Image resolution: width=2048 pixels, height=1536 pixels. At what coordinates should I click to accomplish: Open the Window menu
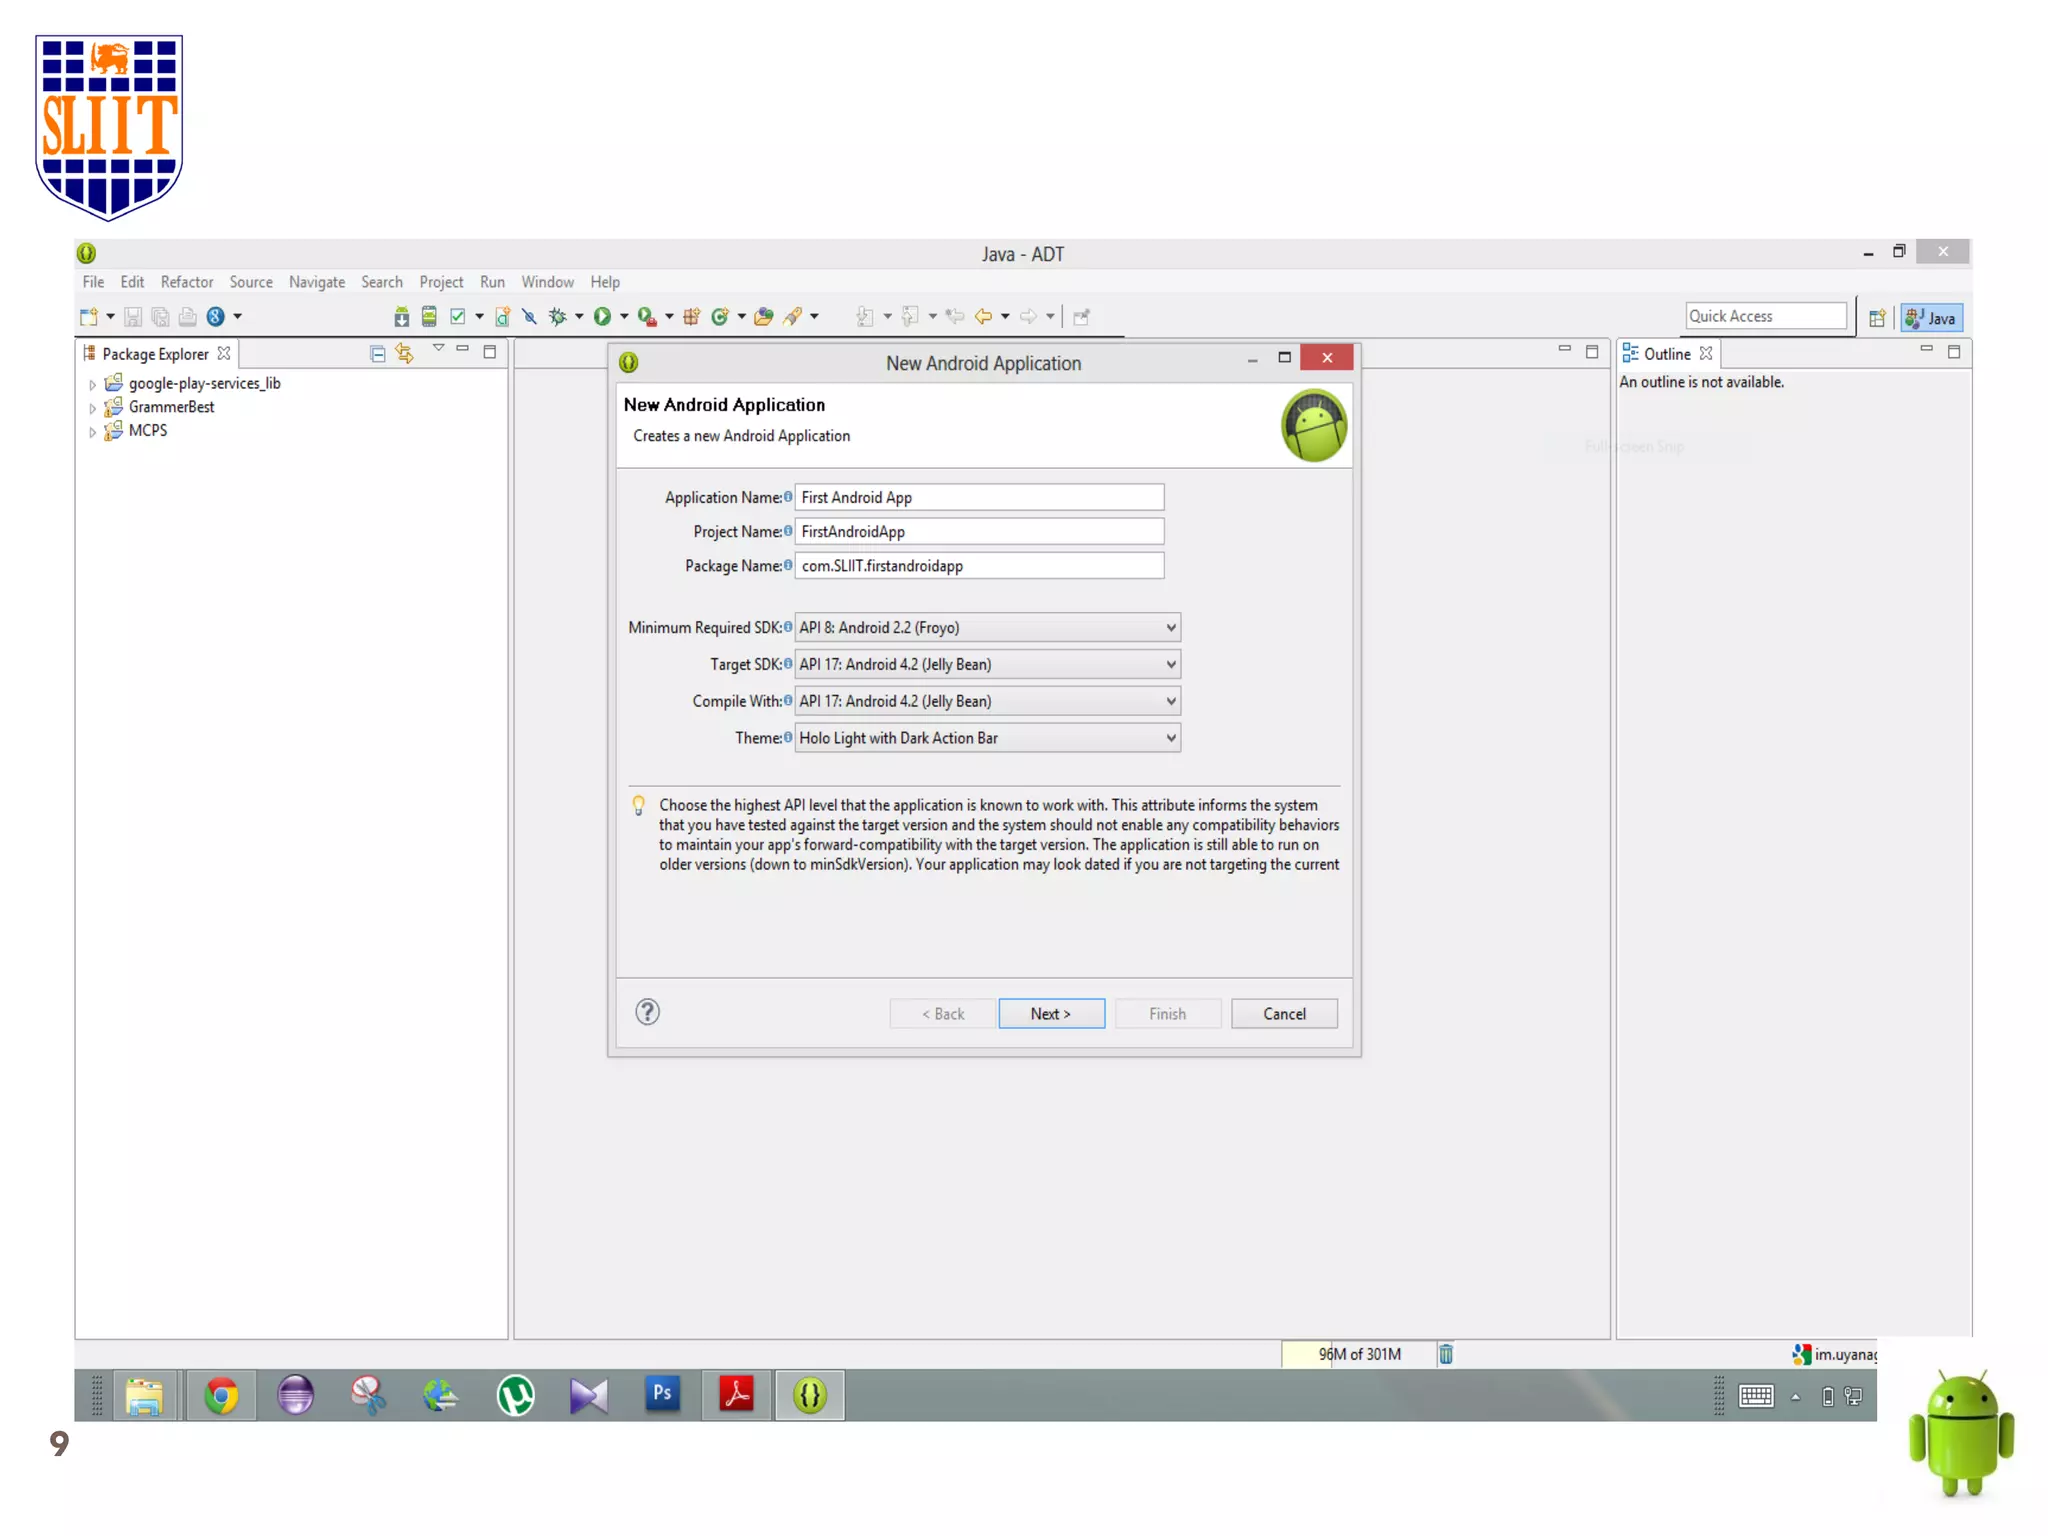click(x=546, y=282)
